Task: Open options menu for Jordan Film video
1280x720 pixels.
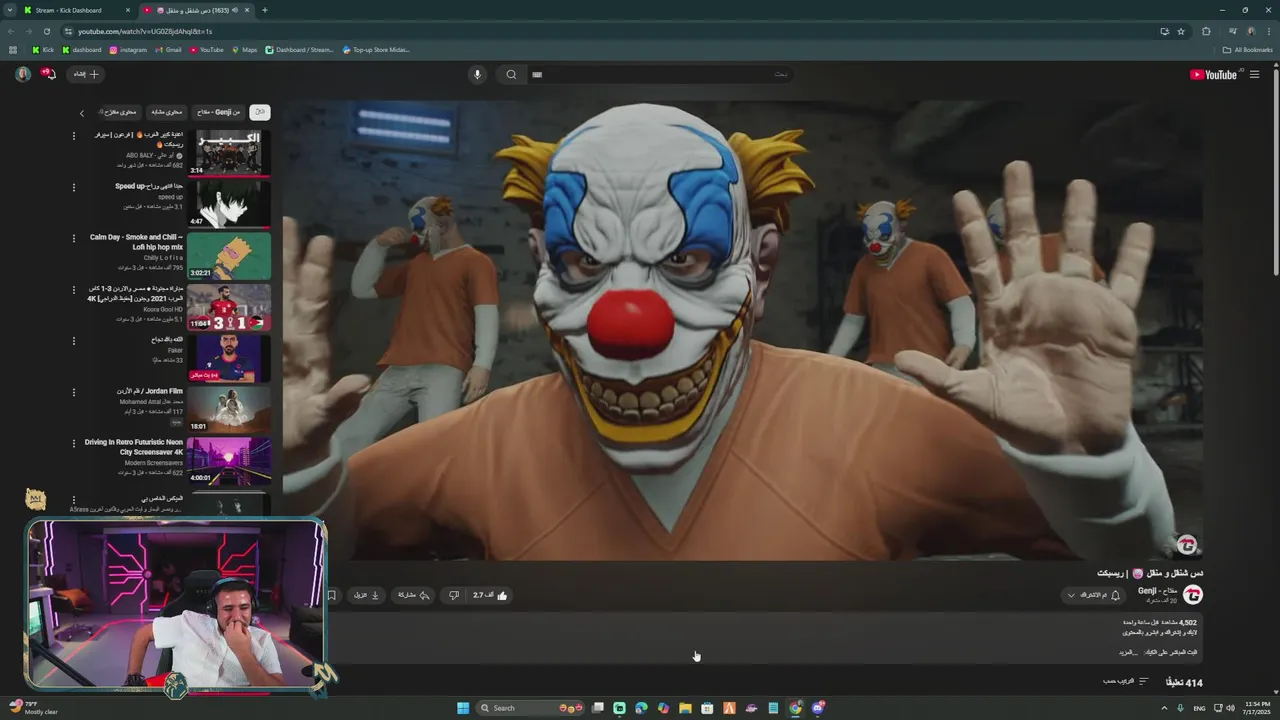Action: (x=73, y=392)
